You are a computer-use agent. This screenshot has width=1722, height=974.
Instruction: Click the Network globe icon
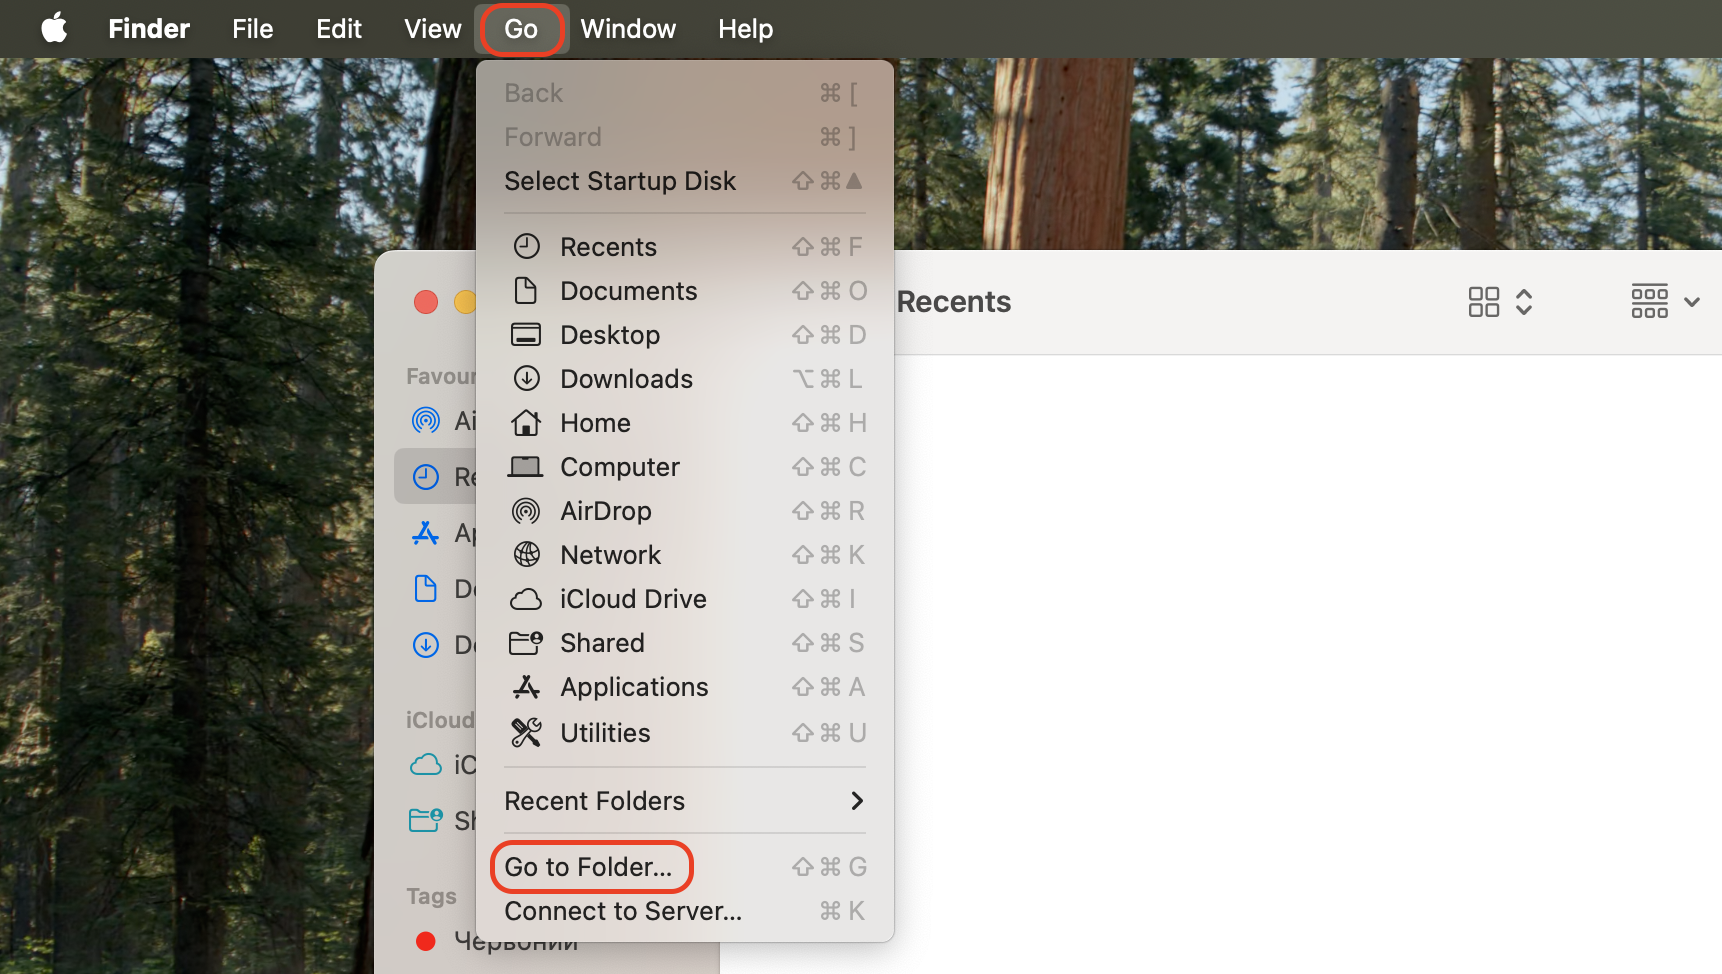point(527,555)
